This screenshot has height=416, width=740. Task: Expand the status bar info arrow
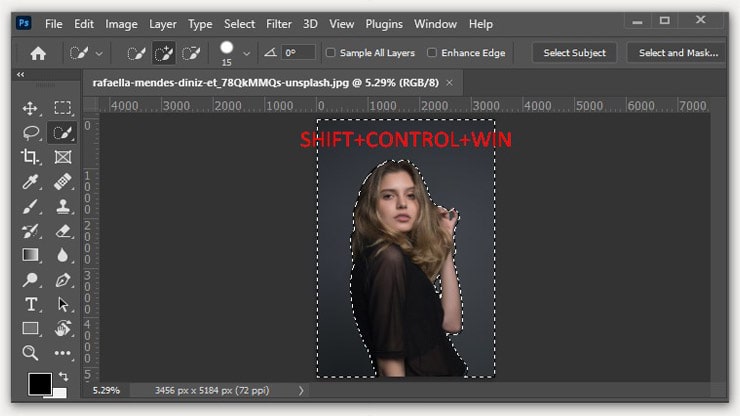pos(301,390)
